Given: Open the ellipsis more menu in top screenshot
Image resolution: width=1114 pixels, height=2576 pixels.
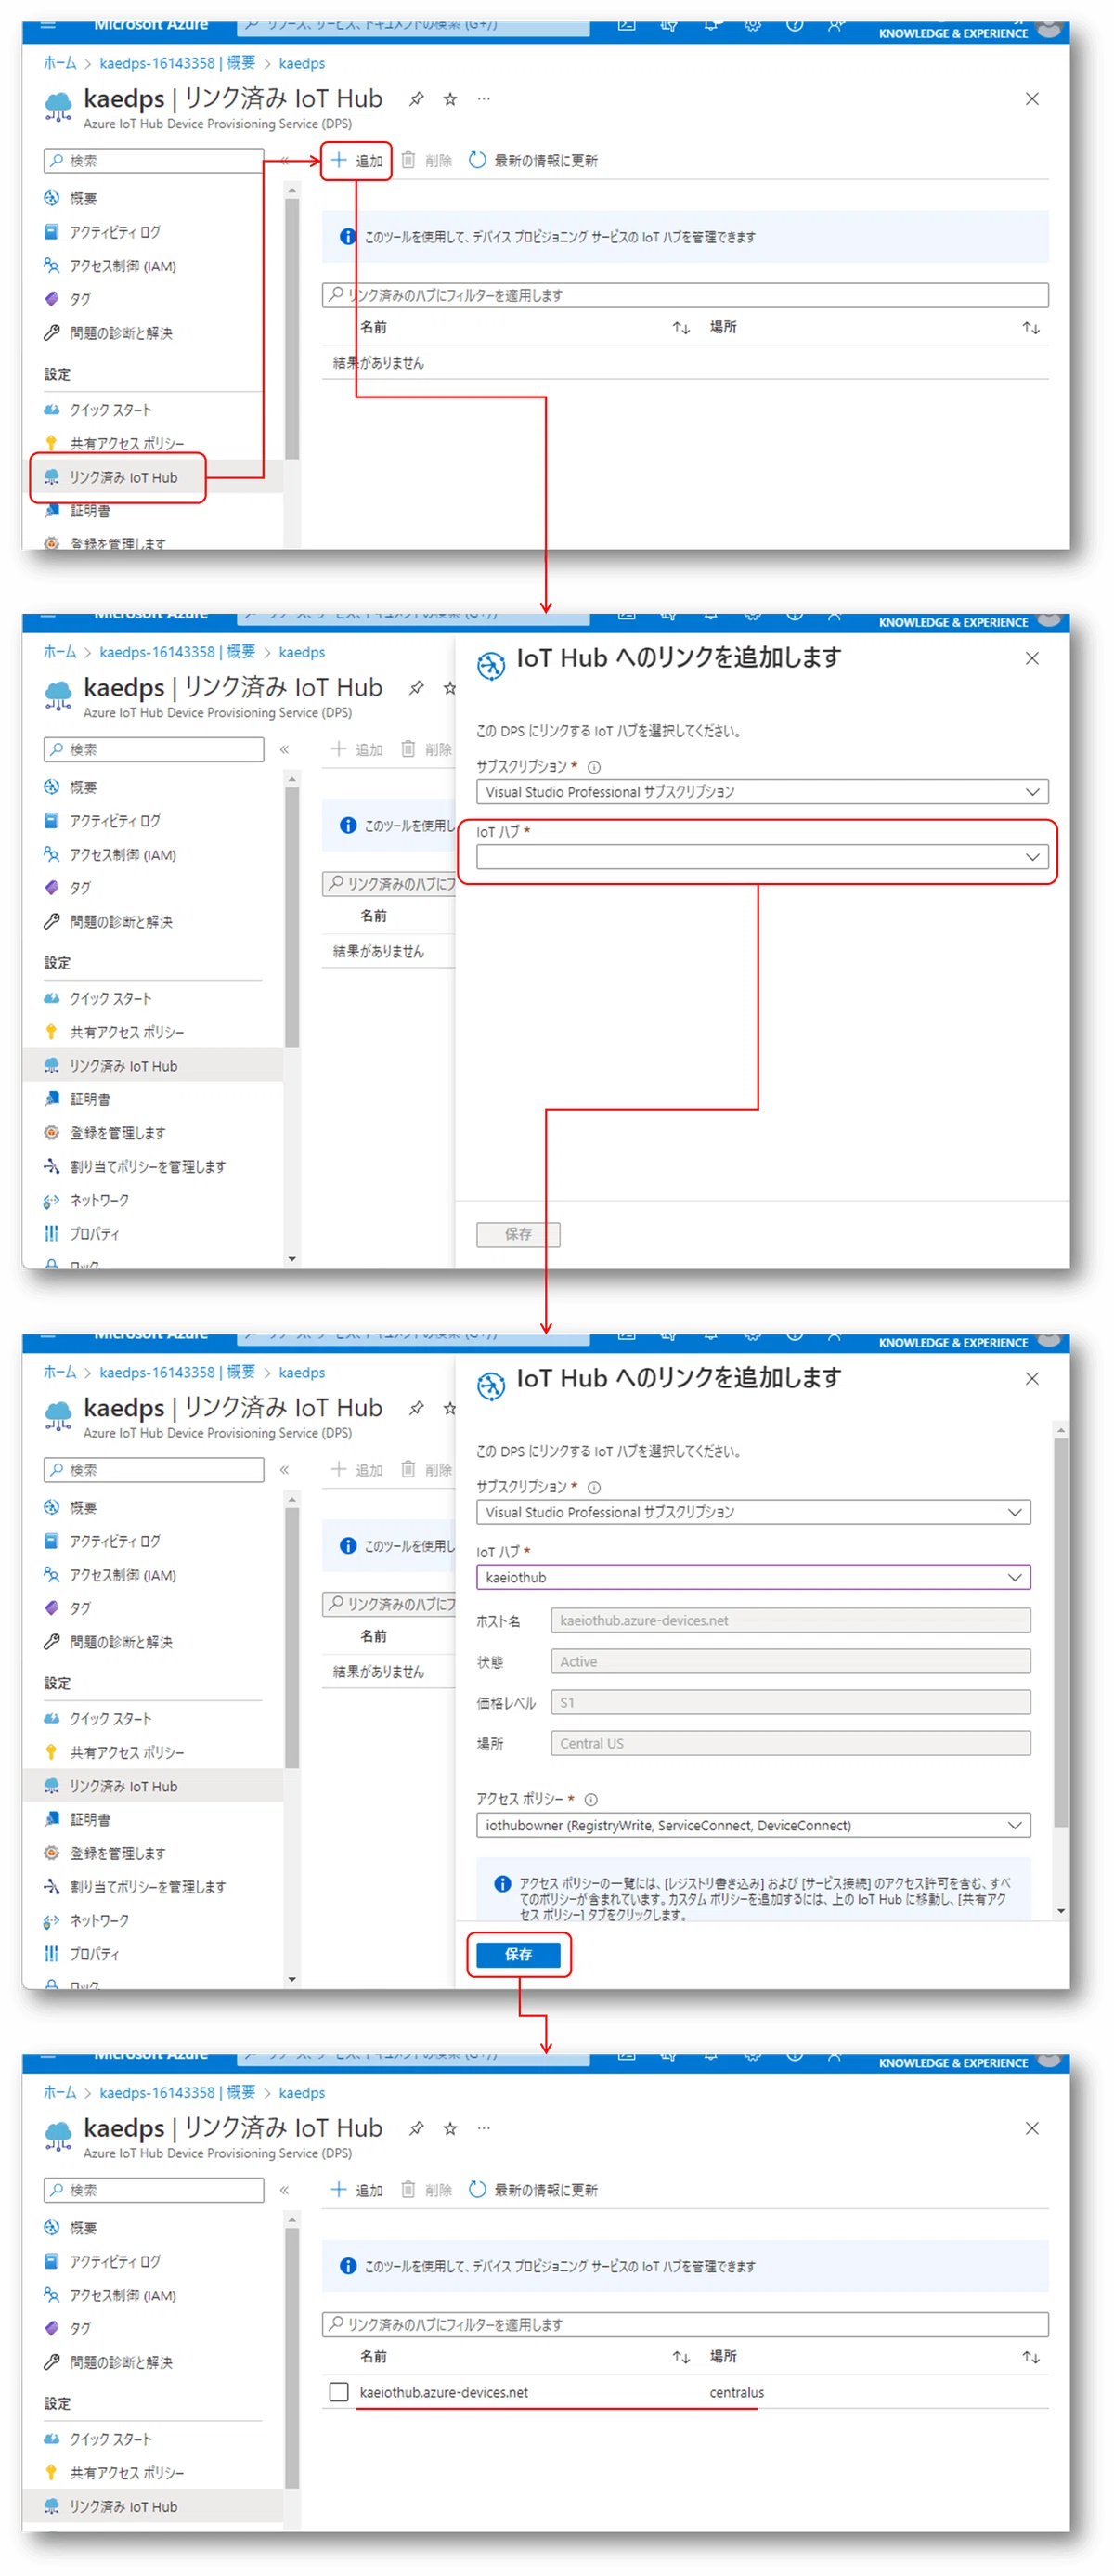Looking at the screenshot, I should pos(484,99).
